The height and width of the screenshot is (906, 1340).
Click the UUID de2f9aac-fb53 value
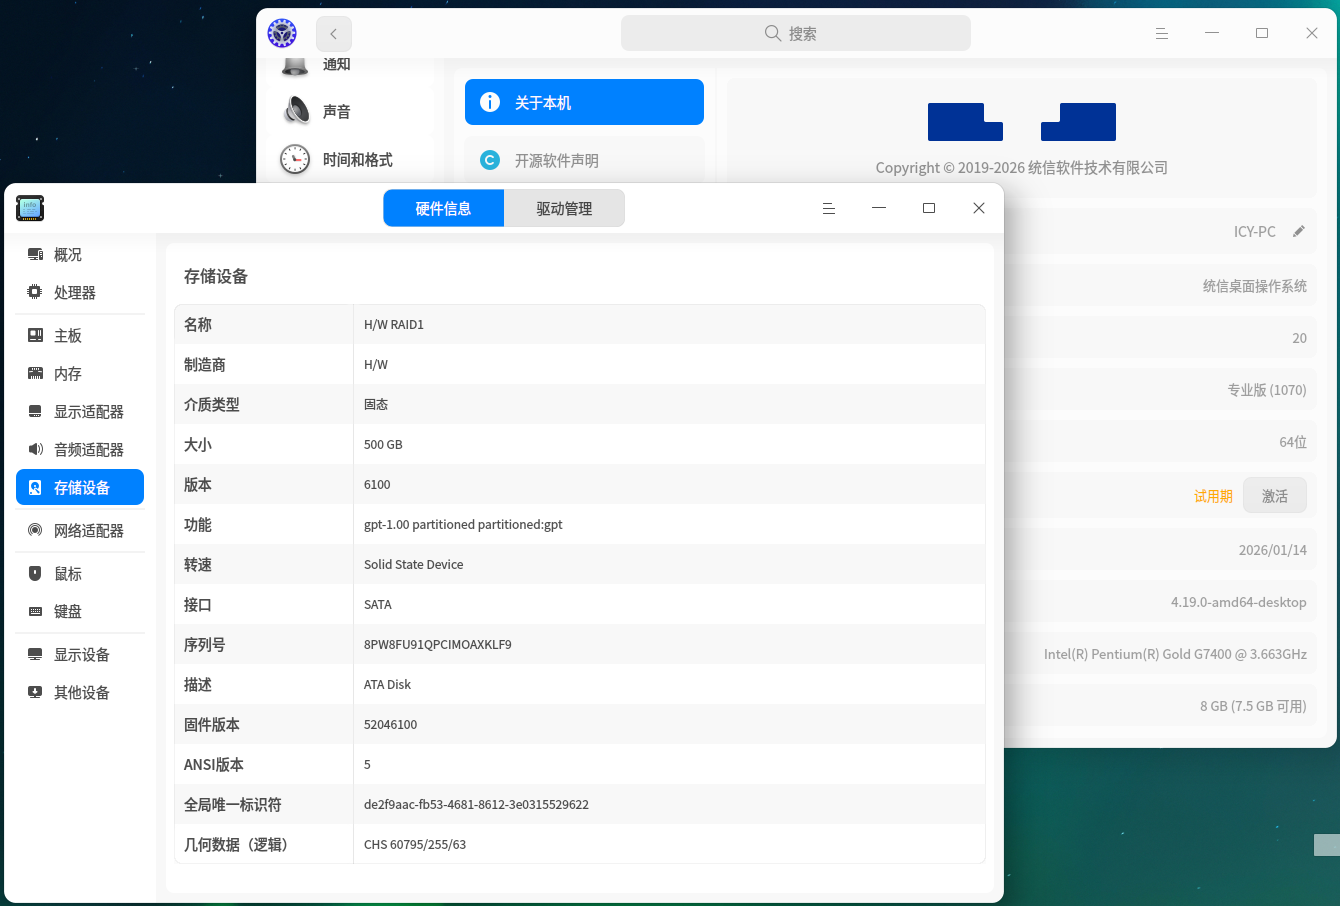pos(476,805)
